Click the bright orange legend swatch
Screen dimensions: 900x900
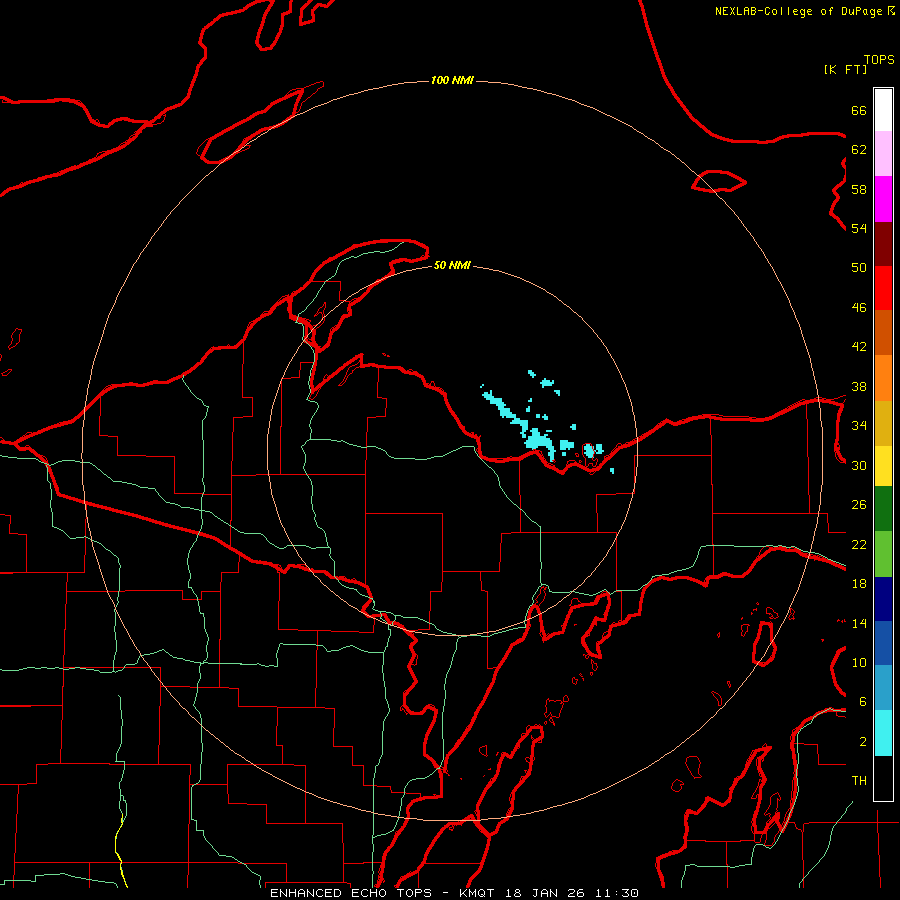coord(883,378)
